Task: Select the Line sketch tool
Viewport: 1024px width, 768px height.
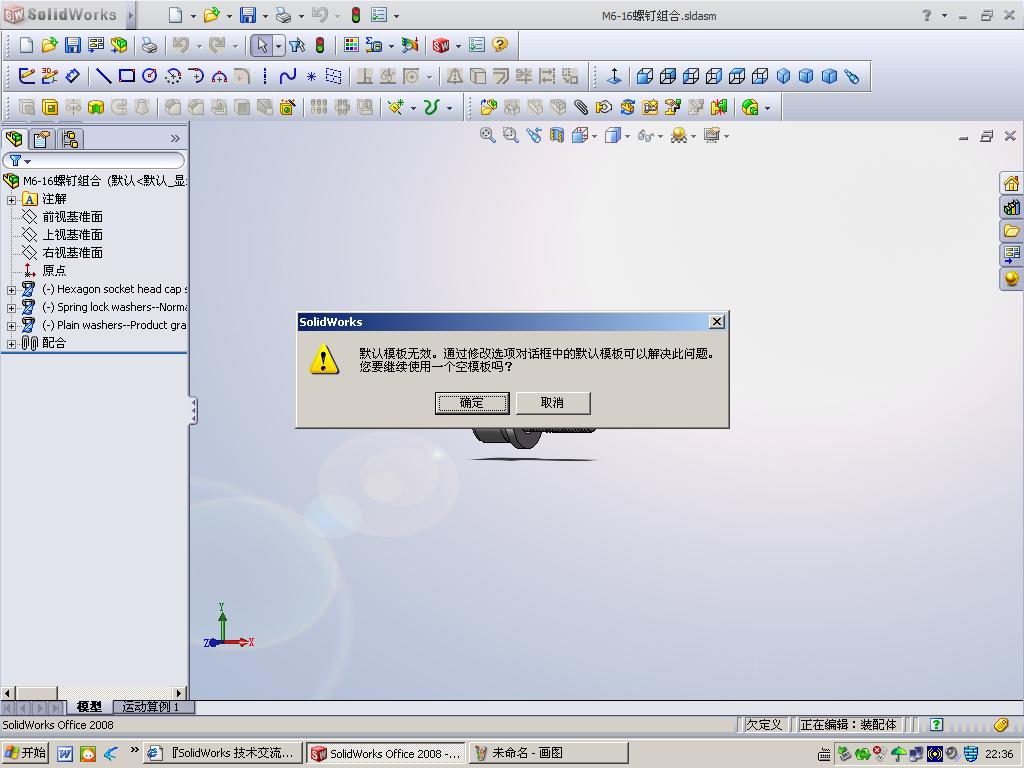Action: 103,76
